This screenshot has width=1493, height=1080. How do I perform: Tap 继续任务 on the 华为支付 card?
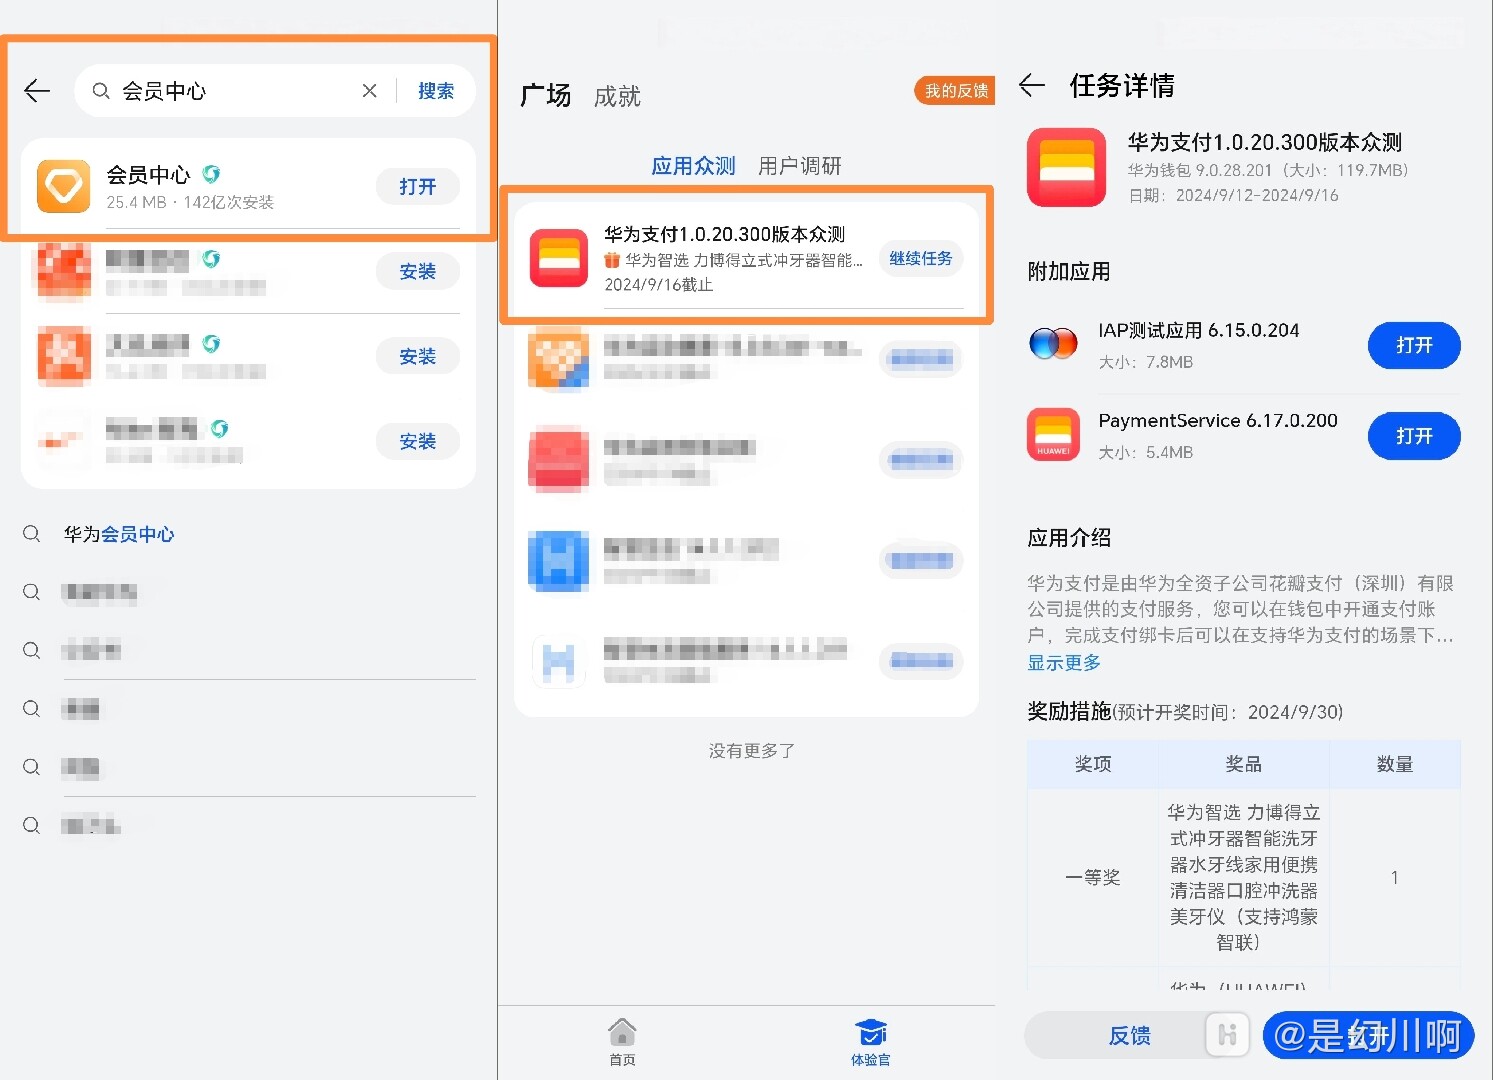pos(921,258)
